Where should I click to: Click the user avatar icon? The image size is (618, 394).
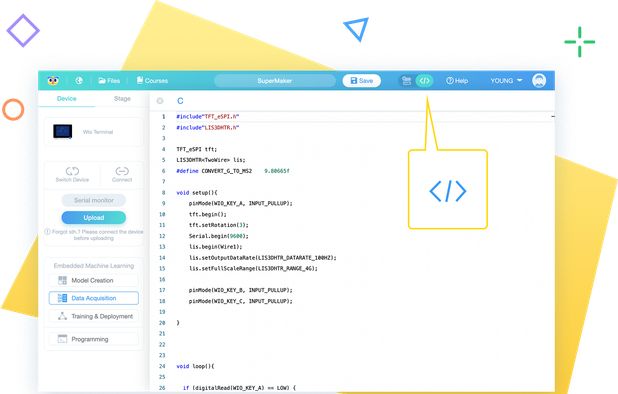point(539,81)
